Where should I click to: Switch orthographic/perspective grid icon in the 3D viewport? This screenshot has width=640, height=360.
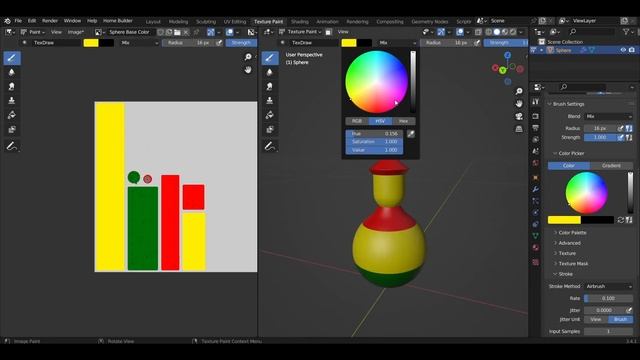click(x=519, y=129)
